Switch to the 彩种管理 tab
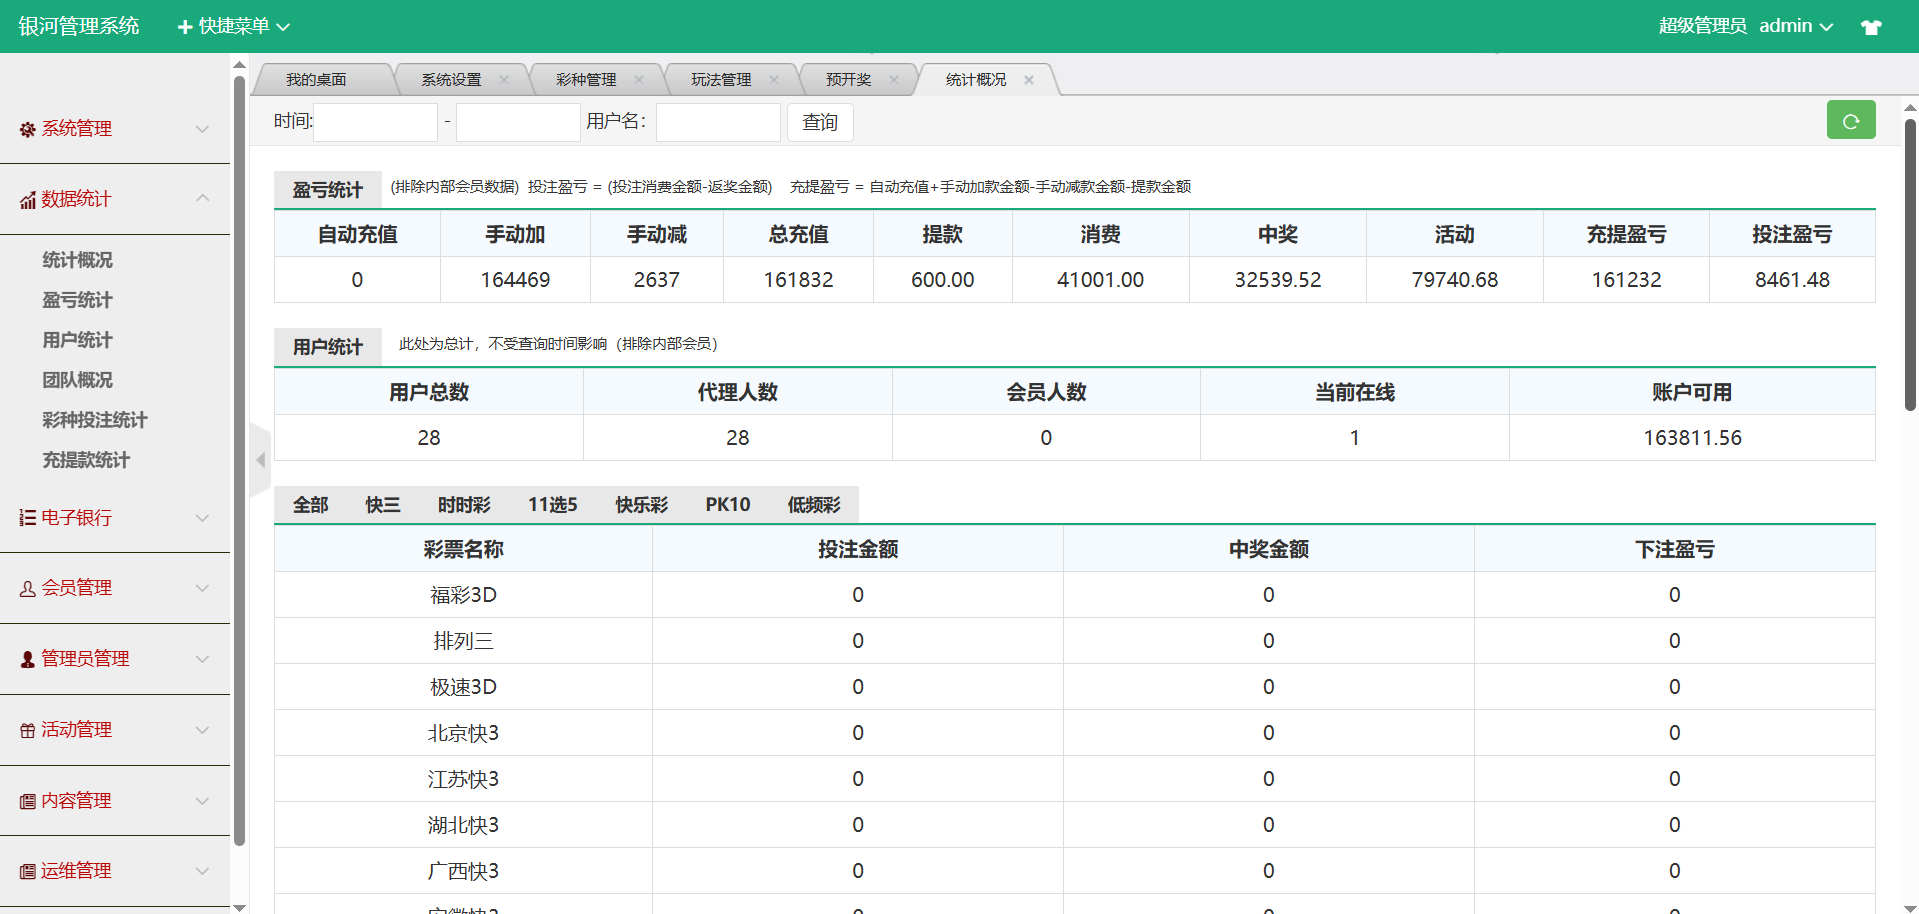The height and width of the screenshot is (914, 1919). coord(586,80)
